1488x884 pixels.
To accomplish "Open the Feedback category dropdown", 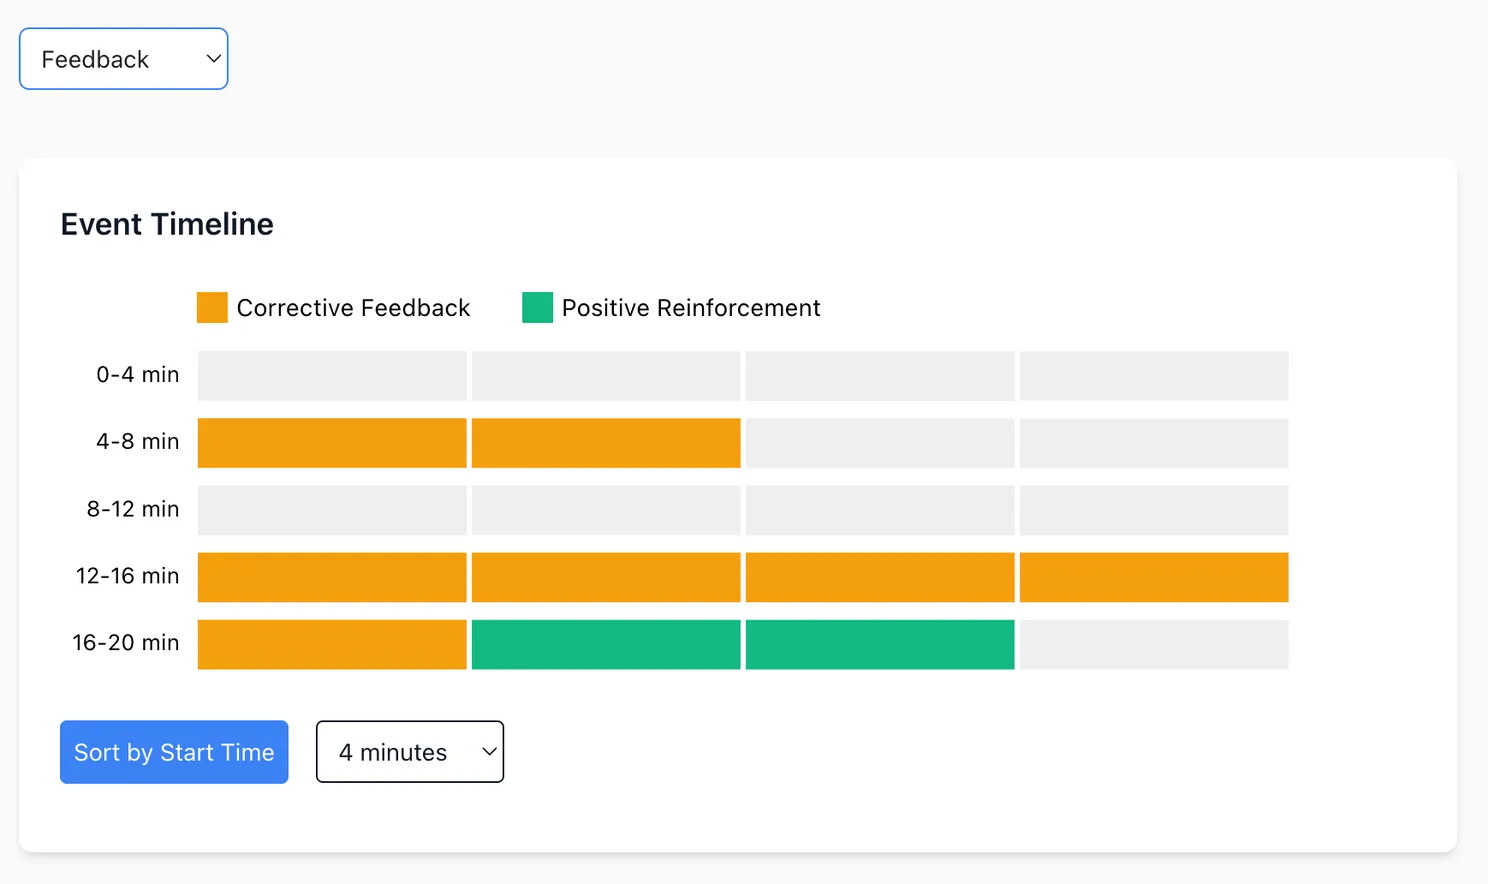I will pyautogui.click(x=123, y=59).
